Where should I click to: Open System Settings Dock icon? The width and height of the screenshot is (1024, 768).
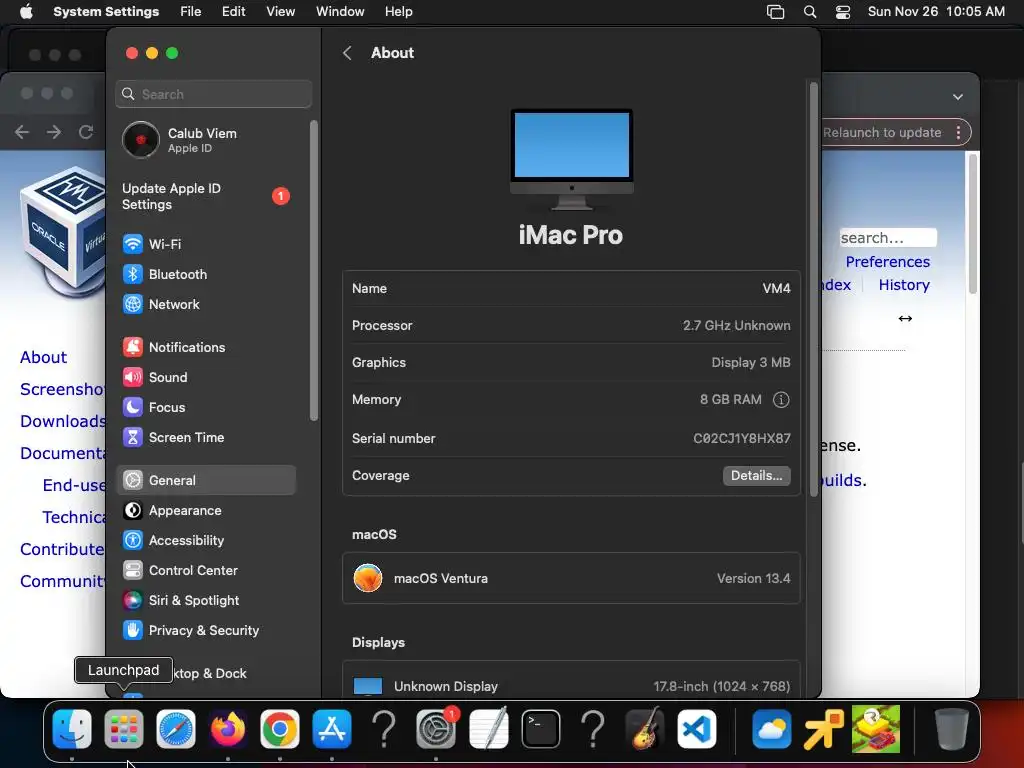pyautogui.click(x=436, y=729)
